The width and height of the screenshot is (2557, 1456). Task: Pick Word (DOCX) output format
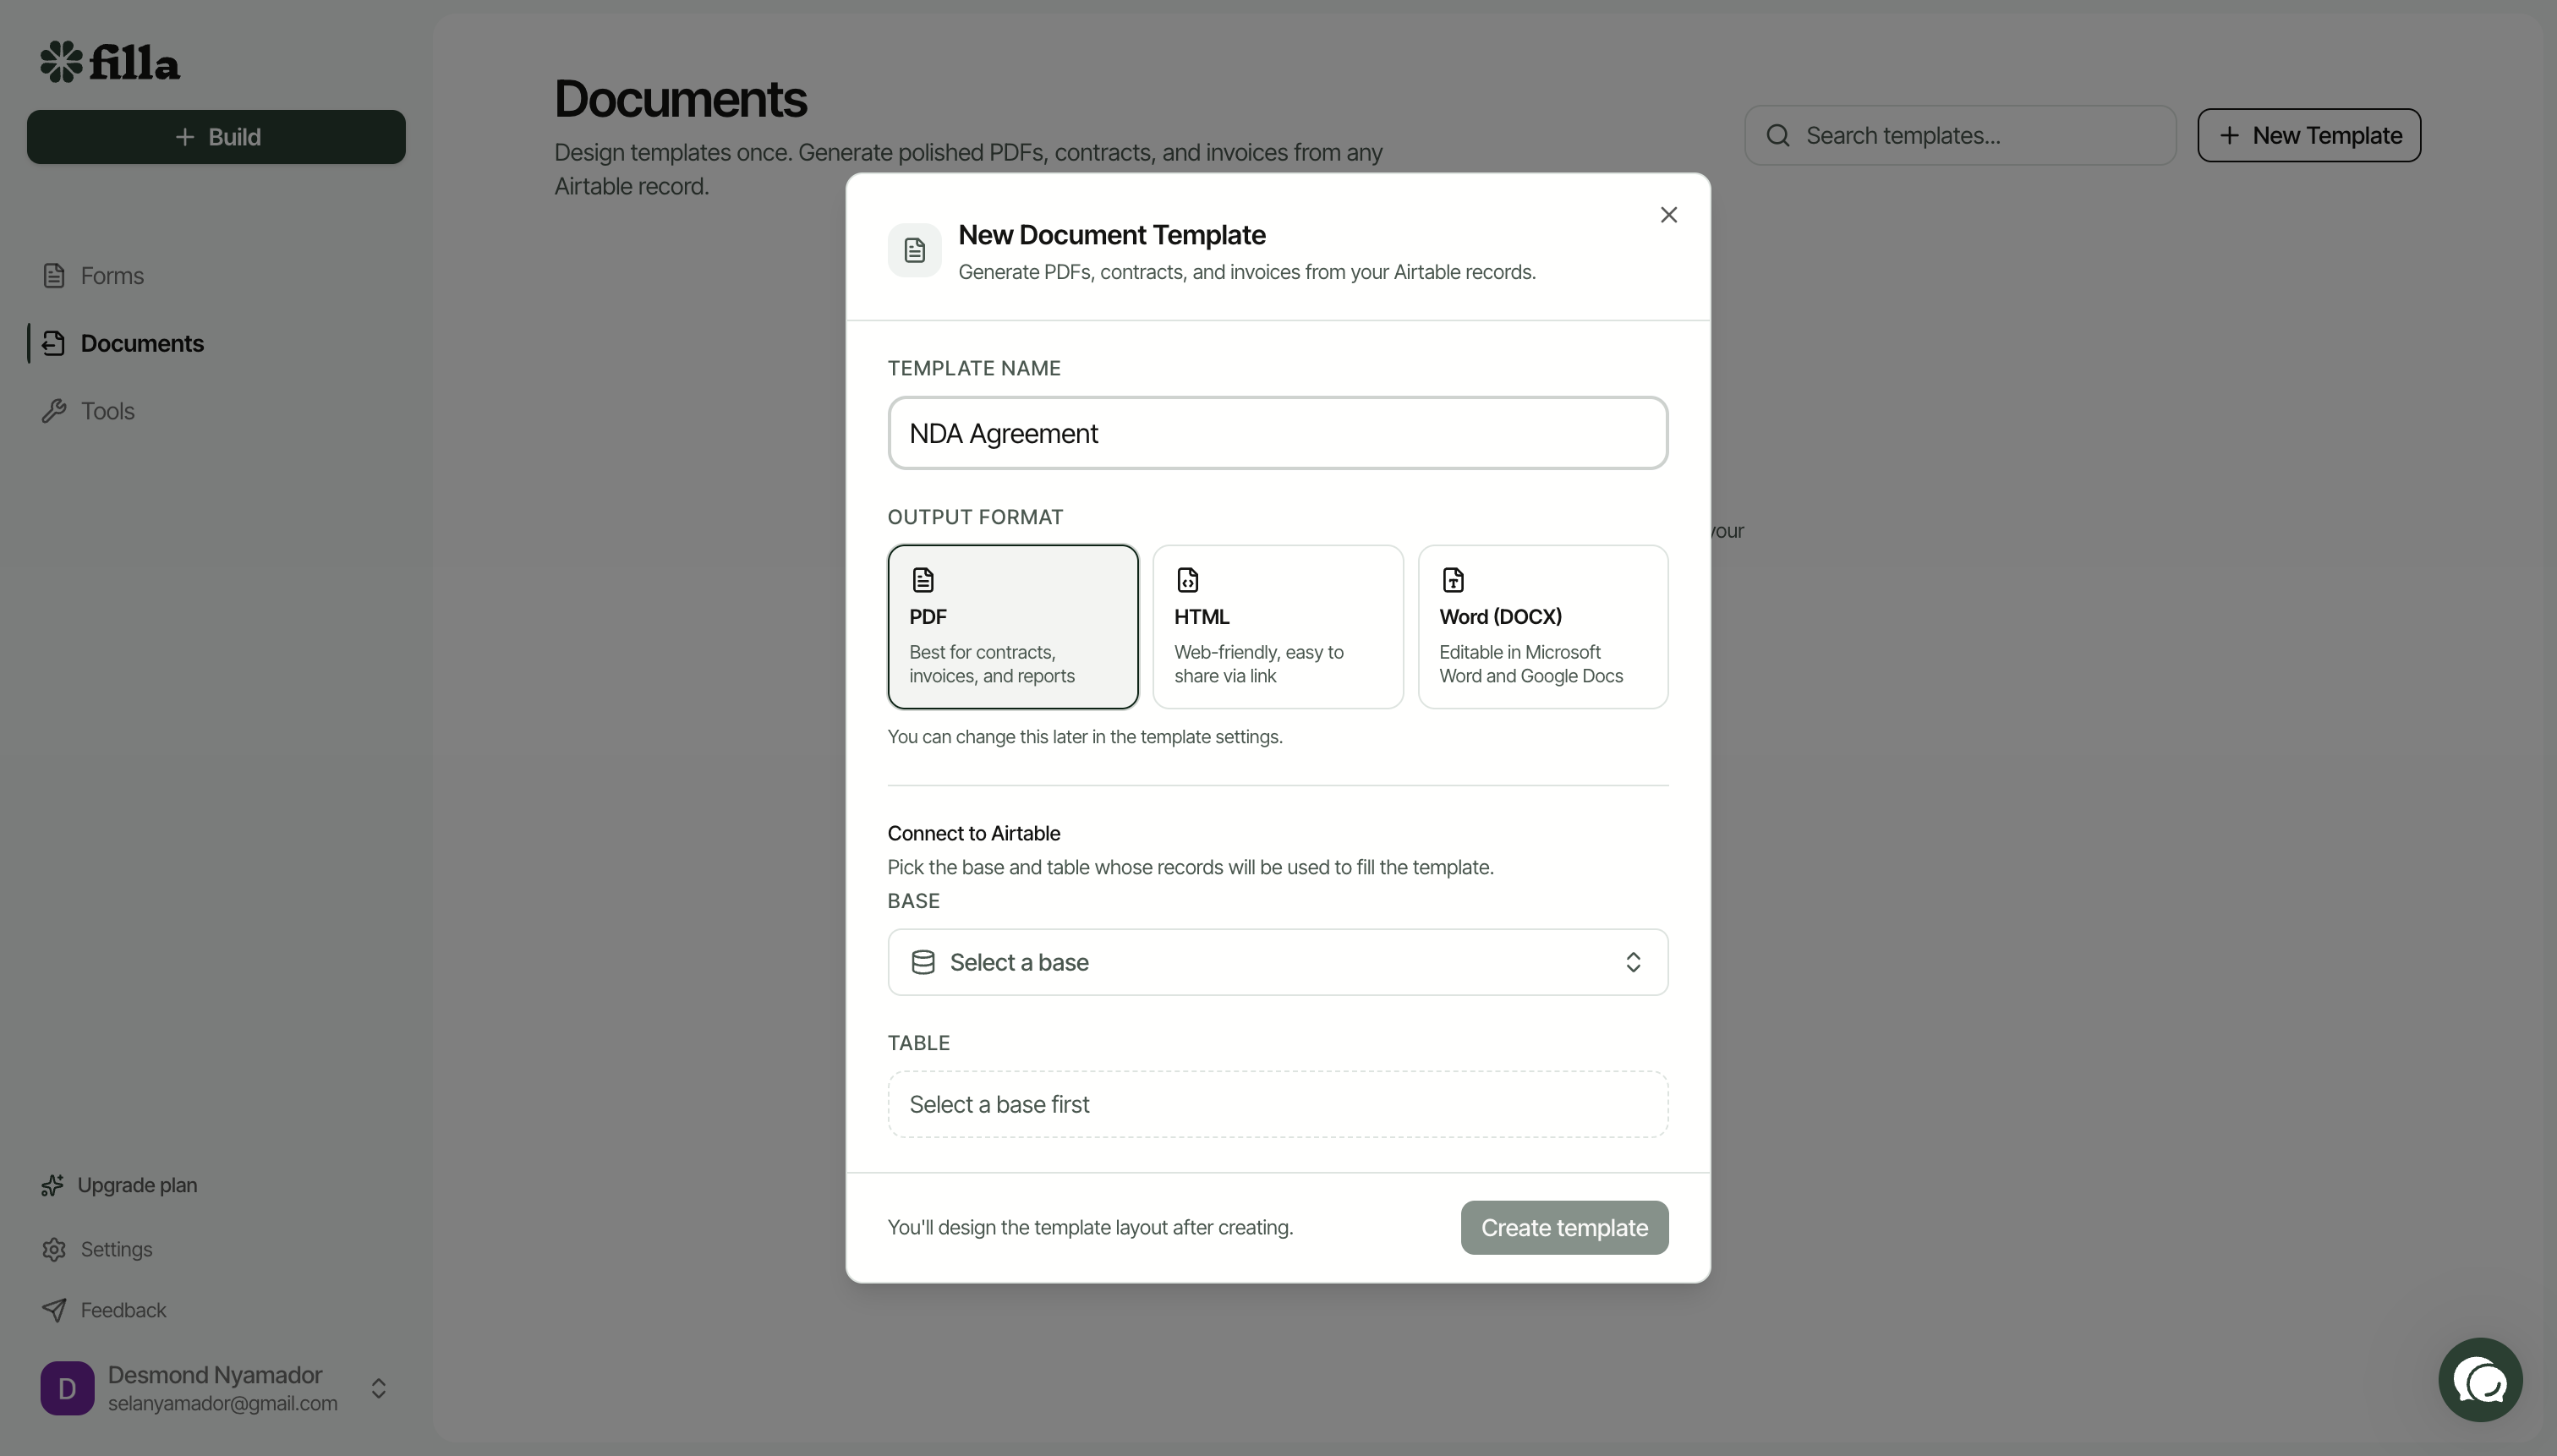(1542, 627)
